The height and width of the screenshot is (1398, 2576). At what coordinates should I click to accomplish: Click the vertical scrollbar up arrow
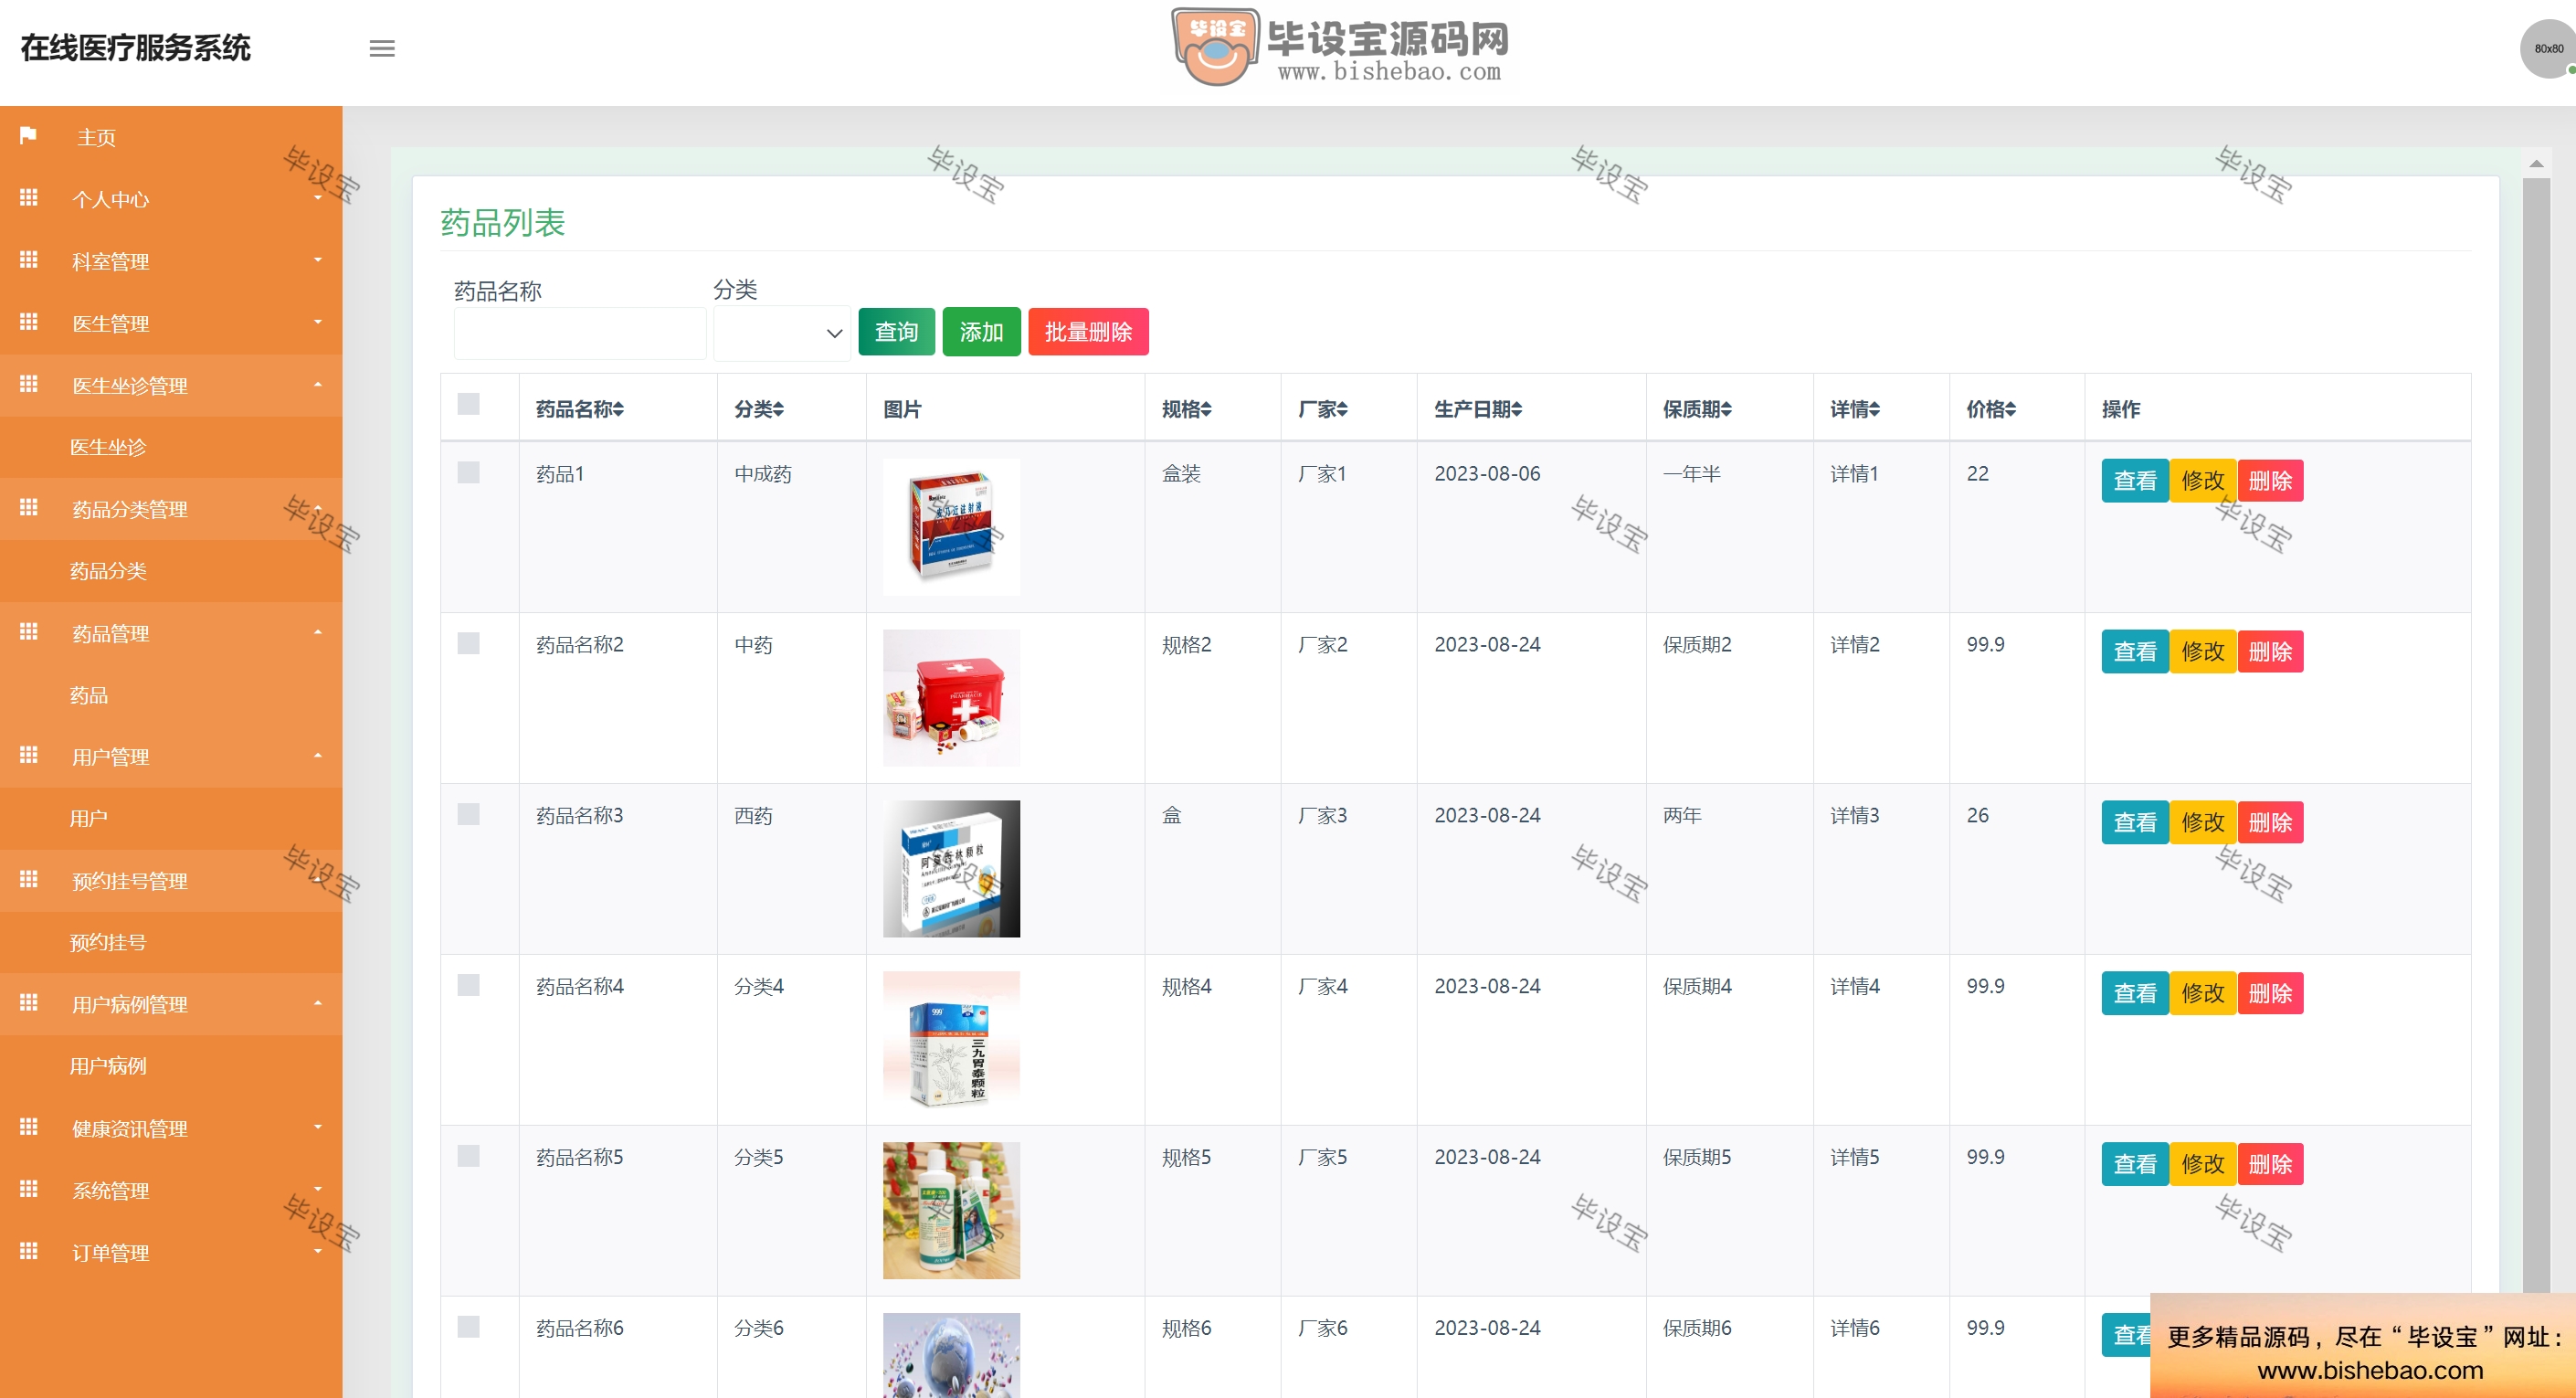pos(2536,163)
